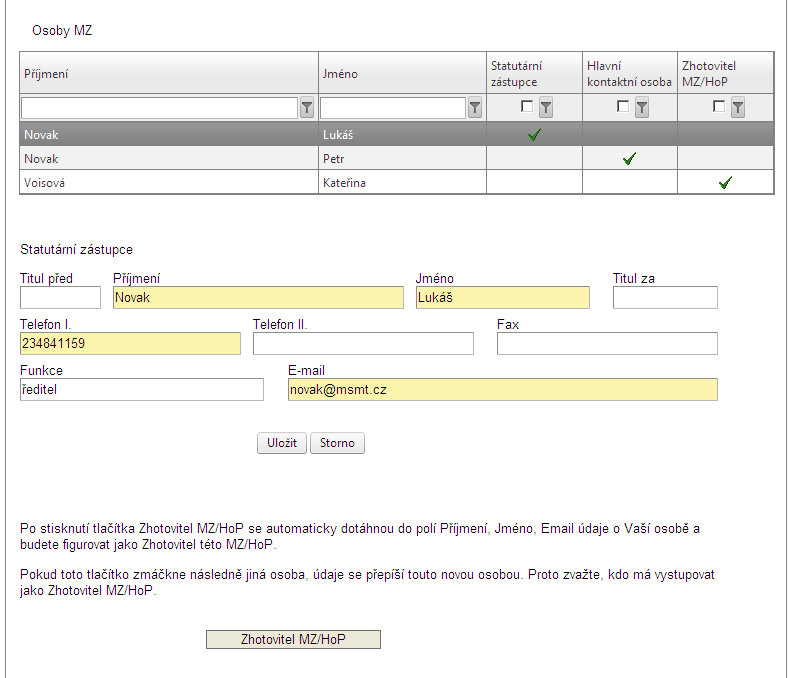
Task: Click the Petr name cell
Action: point(402,159)
